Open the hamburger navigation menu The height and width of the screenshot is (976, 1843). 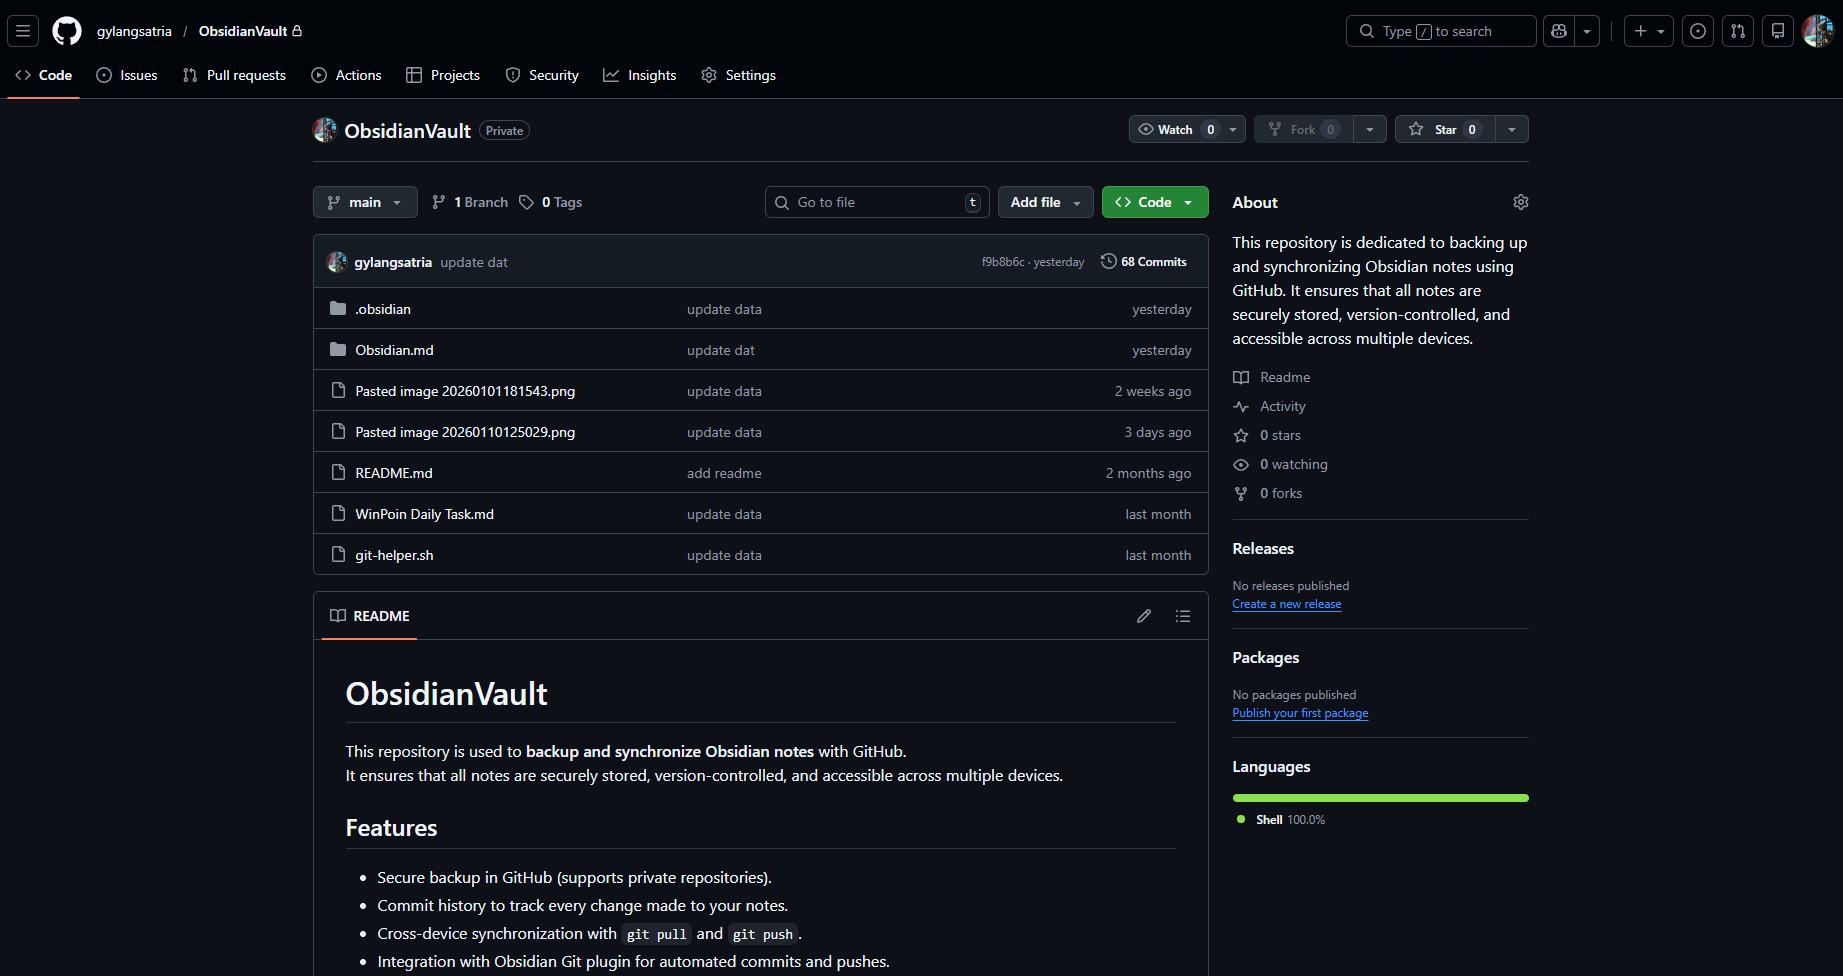(23, 31)
